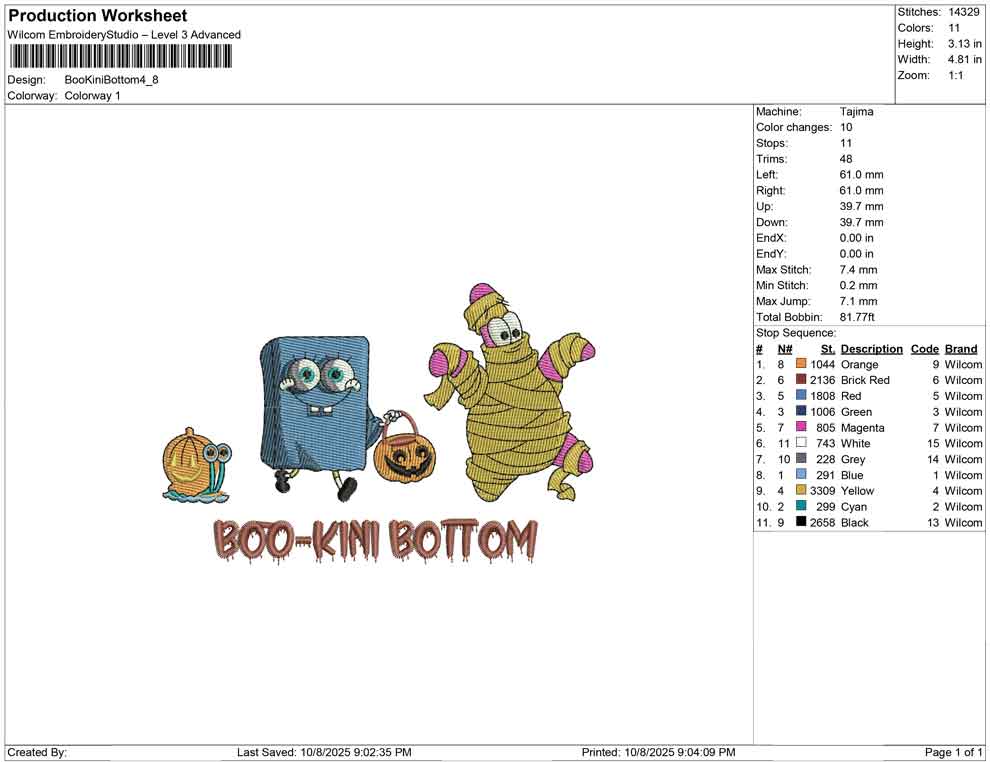Click the snail with pumpkin shell

196,467
